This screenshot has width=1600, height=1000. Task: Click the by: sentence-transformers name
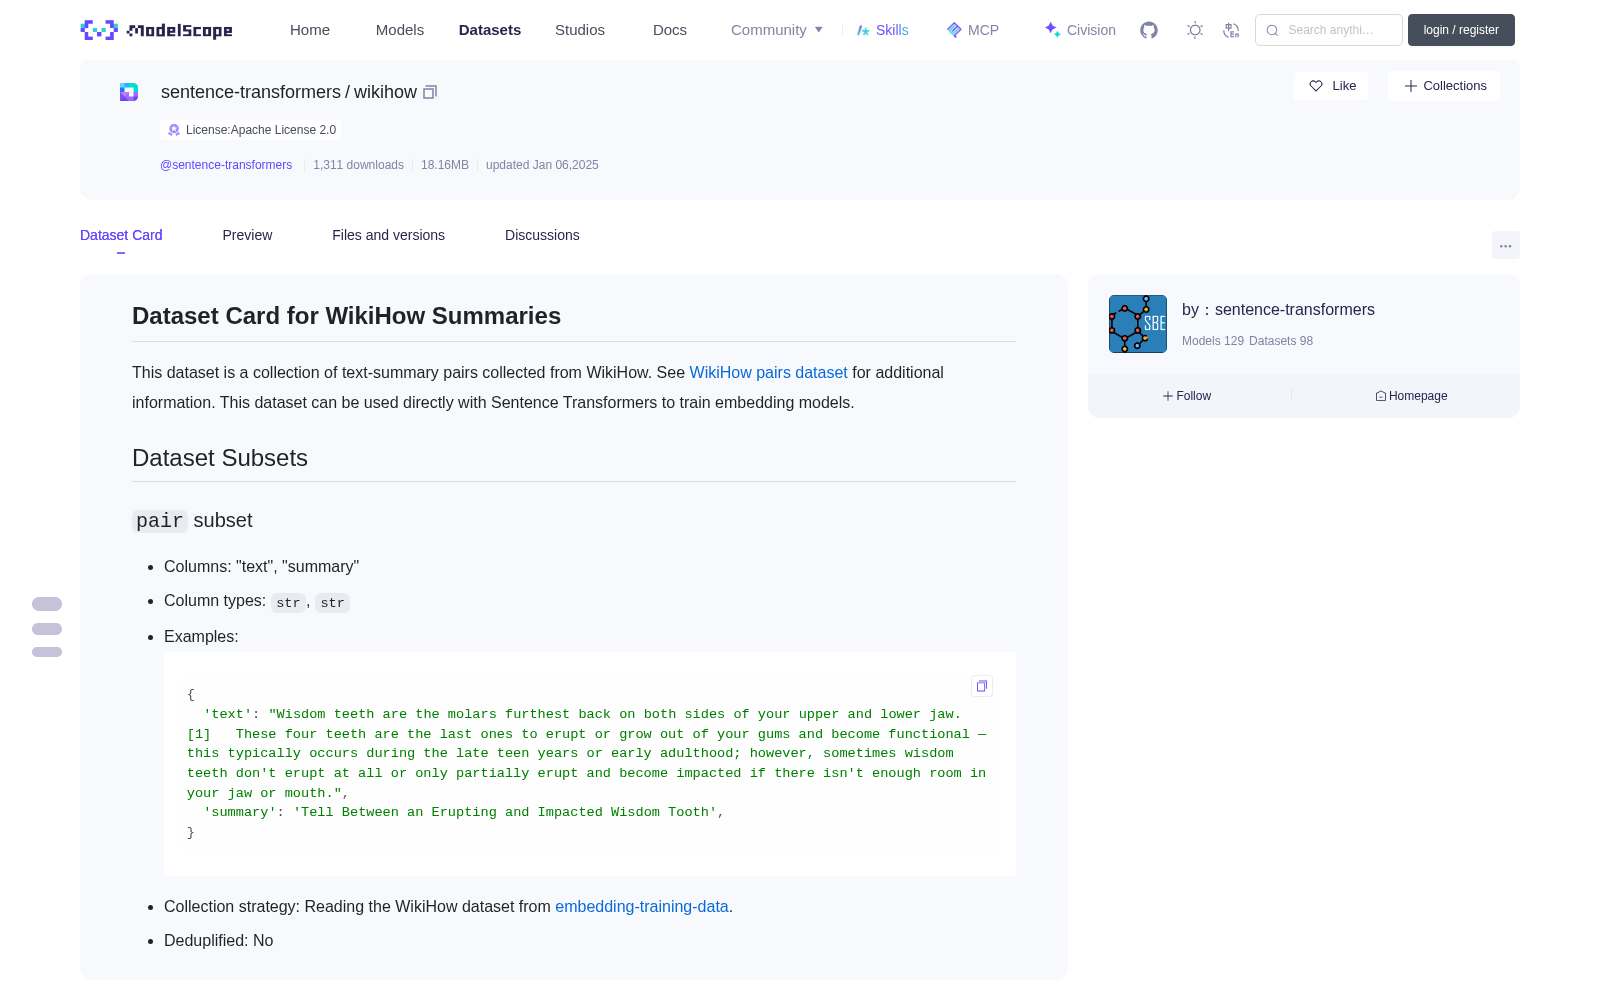1278,310
